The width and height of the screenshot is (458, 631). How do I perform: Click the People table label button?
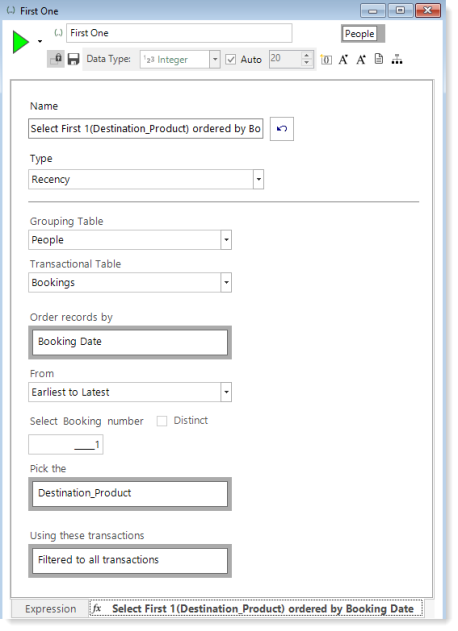(x=359, y=34)
